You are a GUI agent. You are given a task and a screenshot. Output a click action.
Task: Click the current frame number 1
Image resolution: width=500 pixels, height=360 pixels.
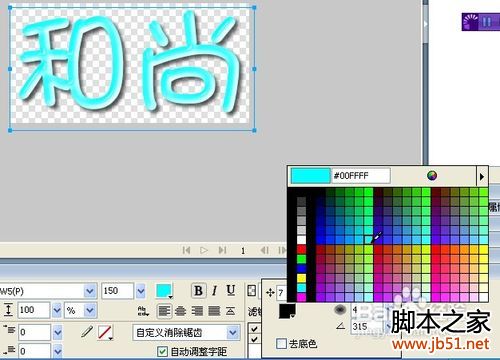pyautogui.click(x=243, y=250)
